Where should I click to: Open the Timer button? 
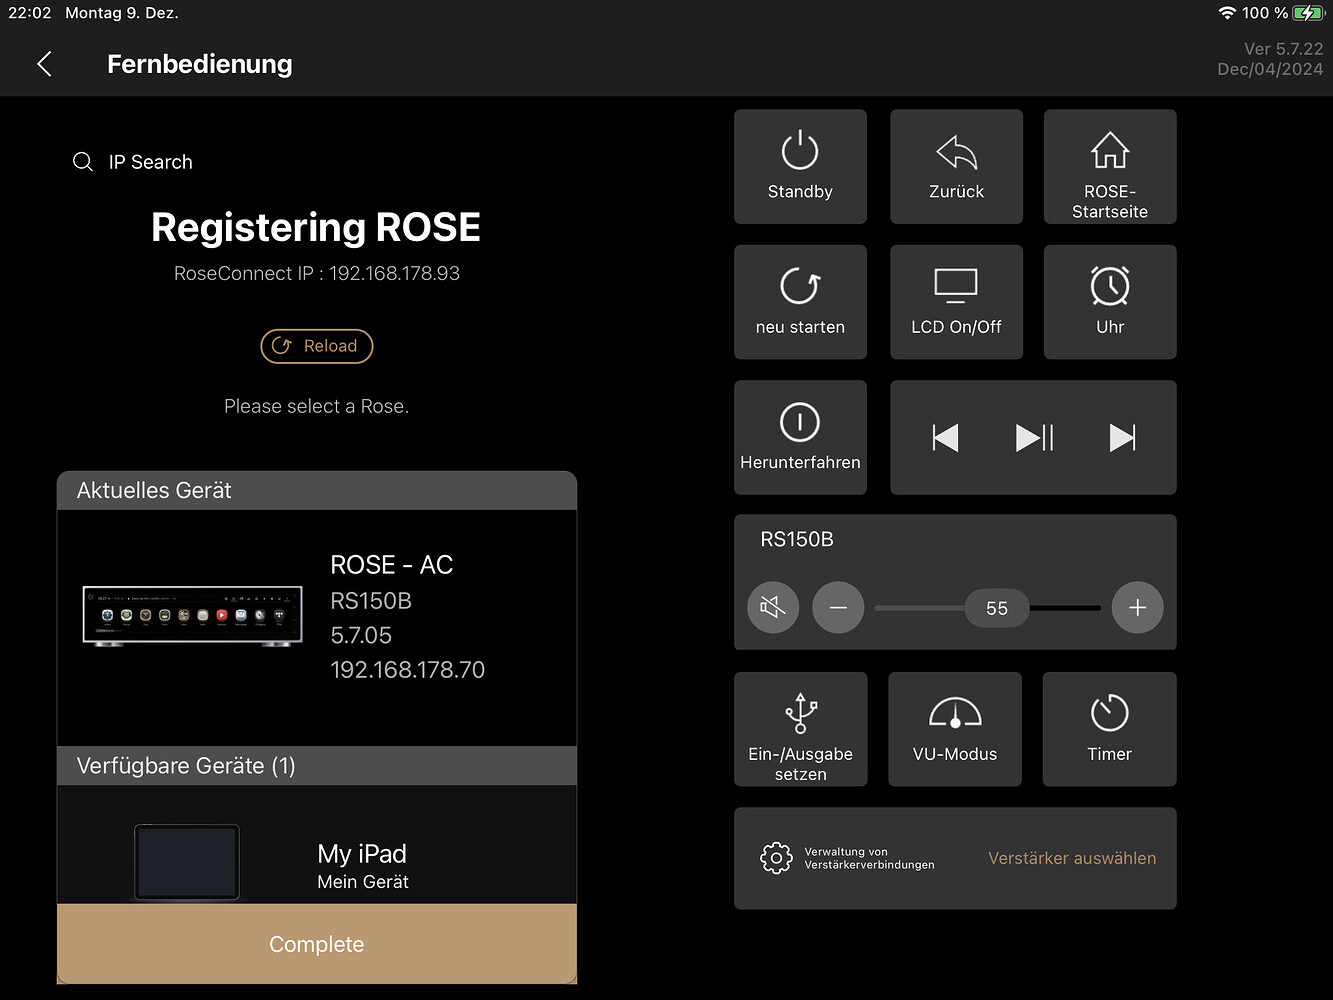pos(1110,729)
